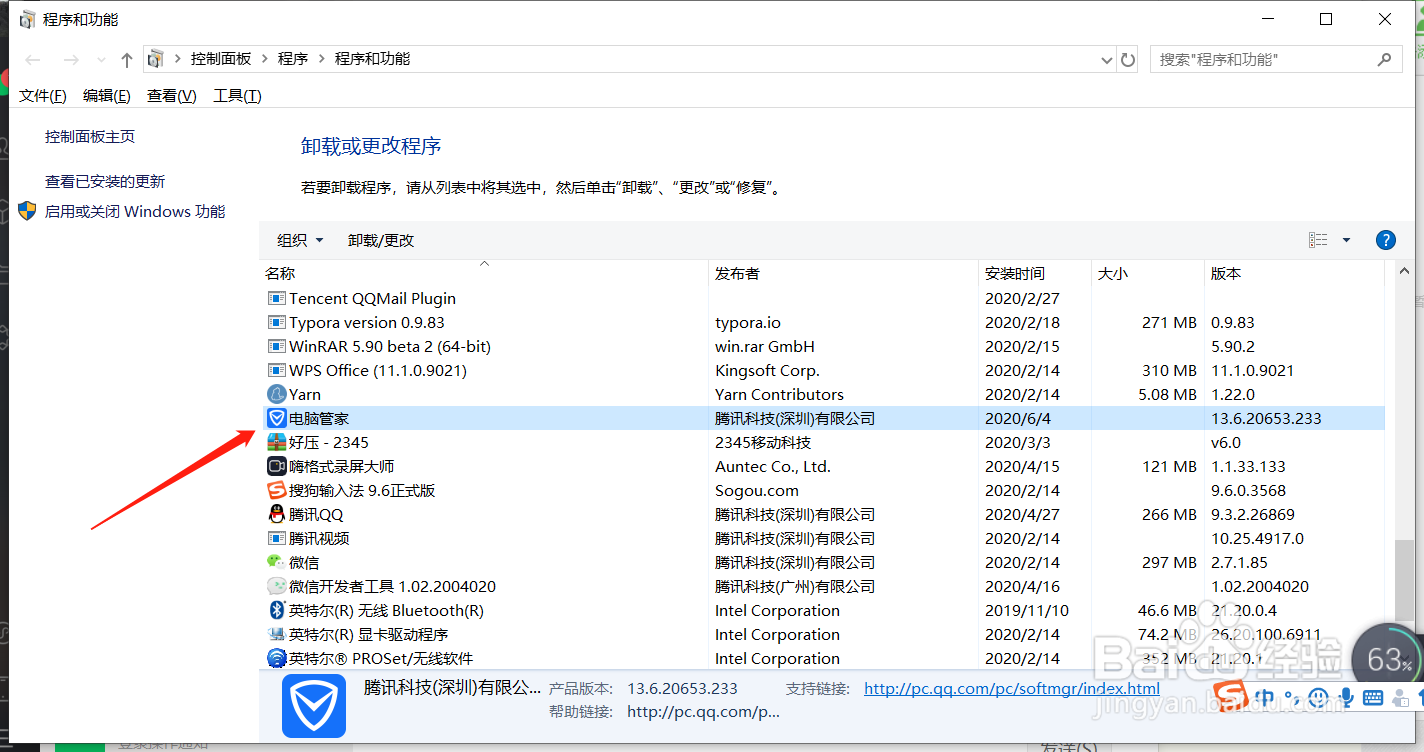Open the view options dropdown arrow
The height and width of the screenshot is (752, 1424).
1346,240
